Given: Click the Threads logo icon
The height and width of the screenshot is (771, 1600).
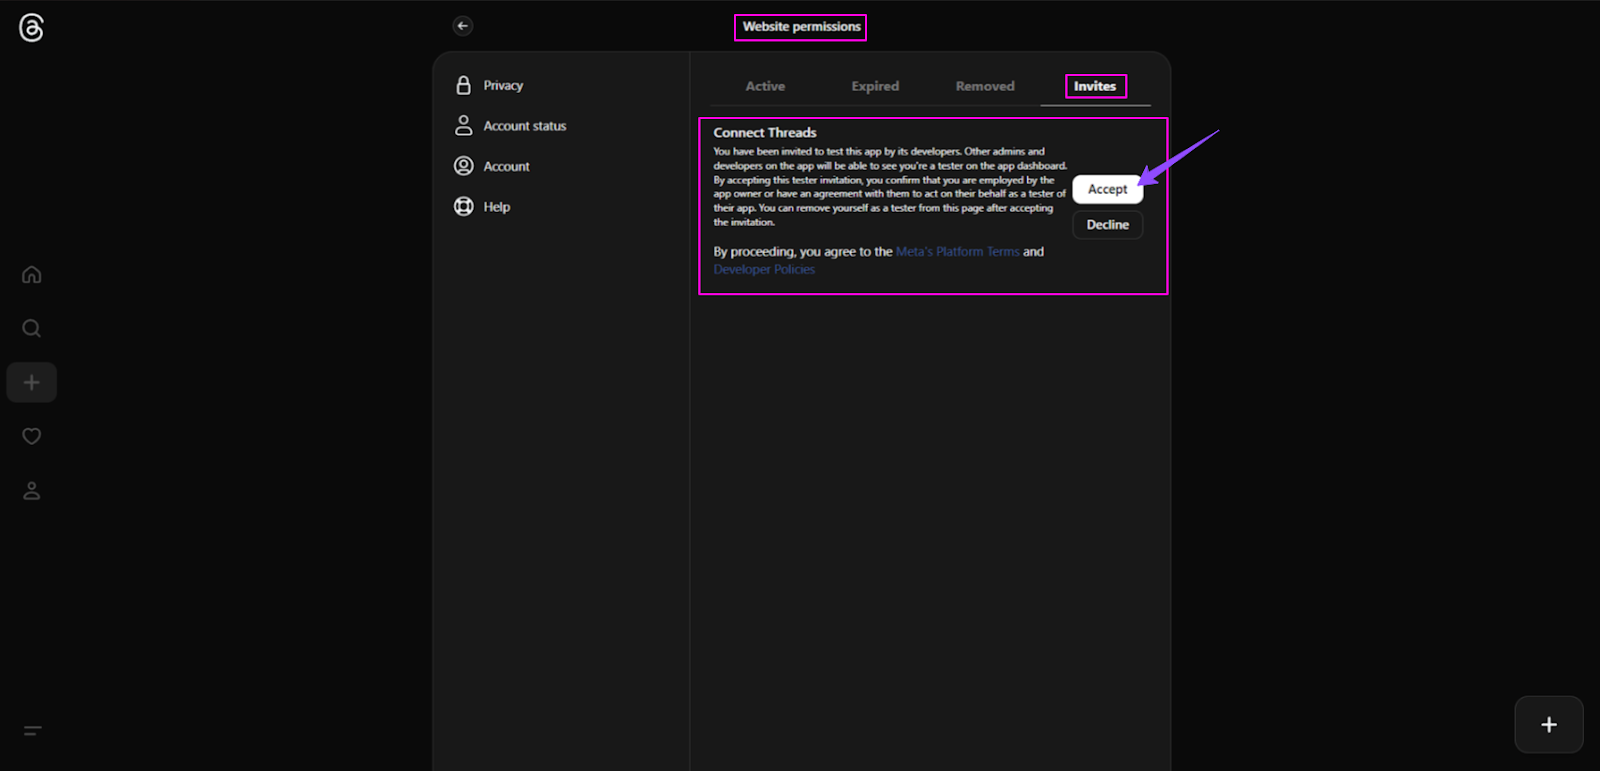Looking at the screenshot, I should pos(31,28).
